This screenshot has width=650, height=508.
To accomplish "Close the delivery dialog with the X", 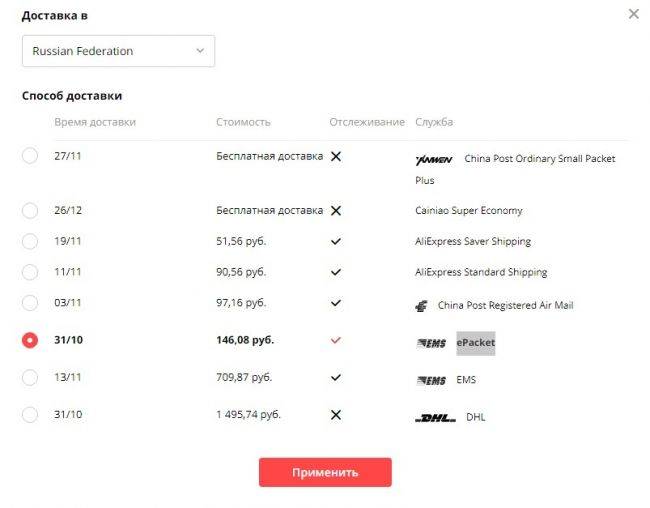I will (634, 14).
